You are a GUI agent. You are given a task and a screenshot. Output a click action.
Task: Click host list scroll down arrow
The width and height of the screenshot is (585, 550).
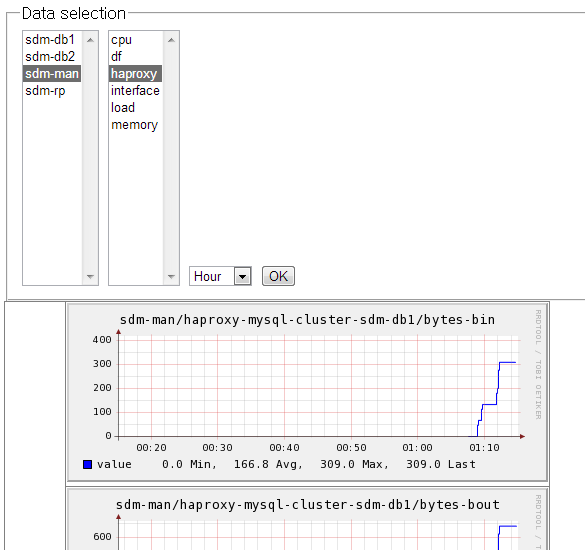pos(90,276)
